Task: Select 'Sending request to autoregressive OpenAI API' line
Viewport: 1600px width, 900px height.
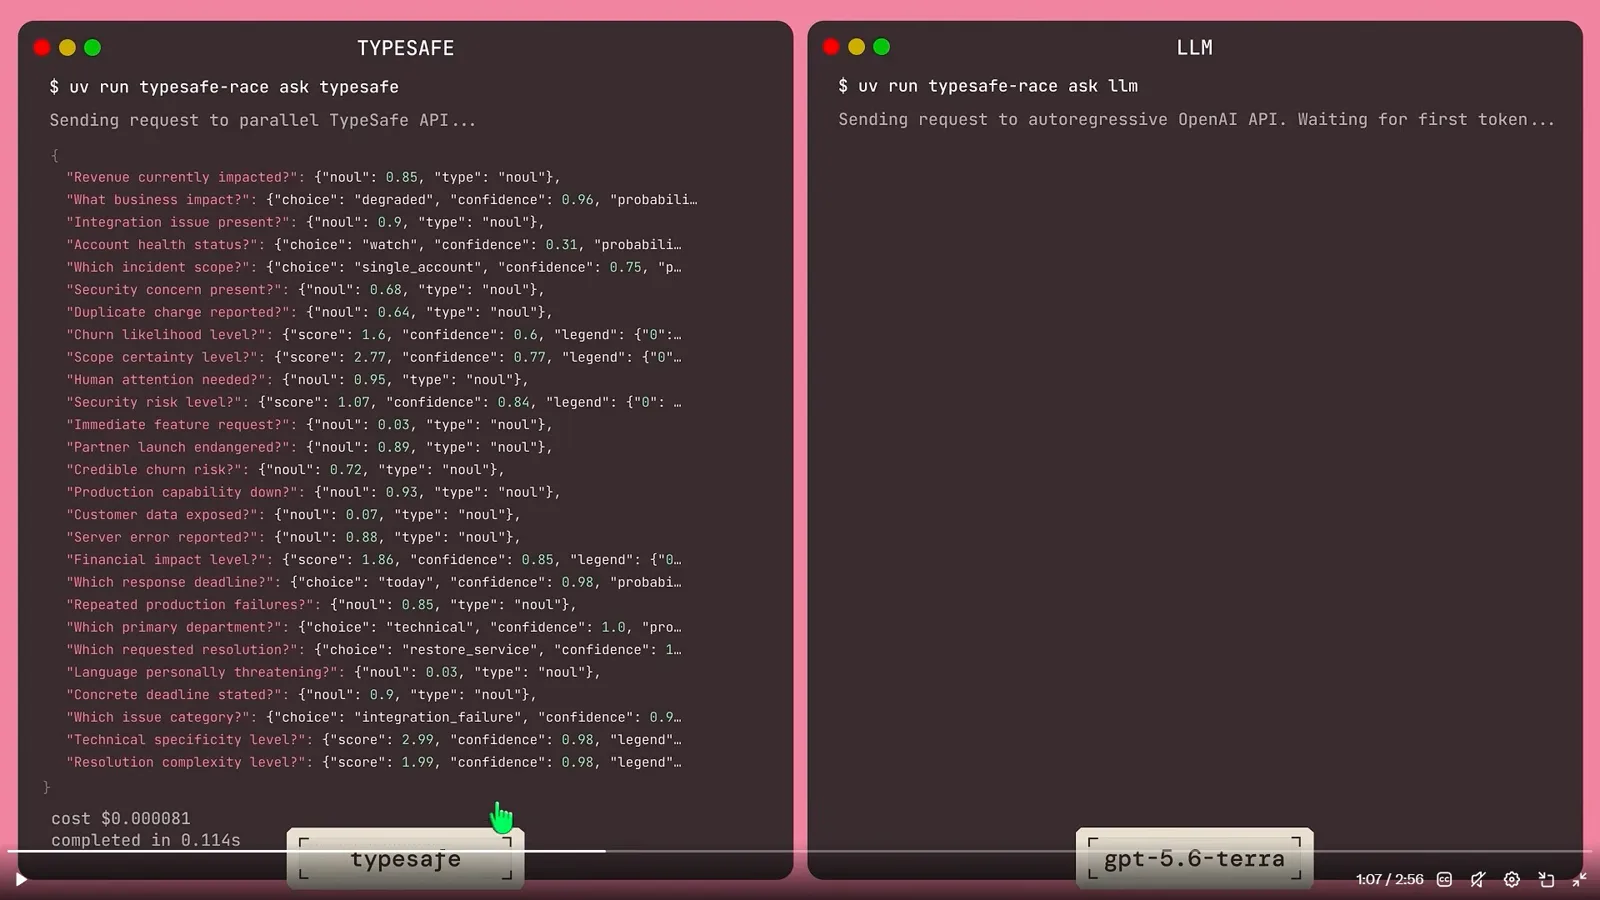Action: (x=1197, y=119)
